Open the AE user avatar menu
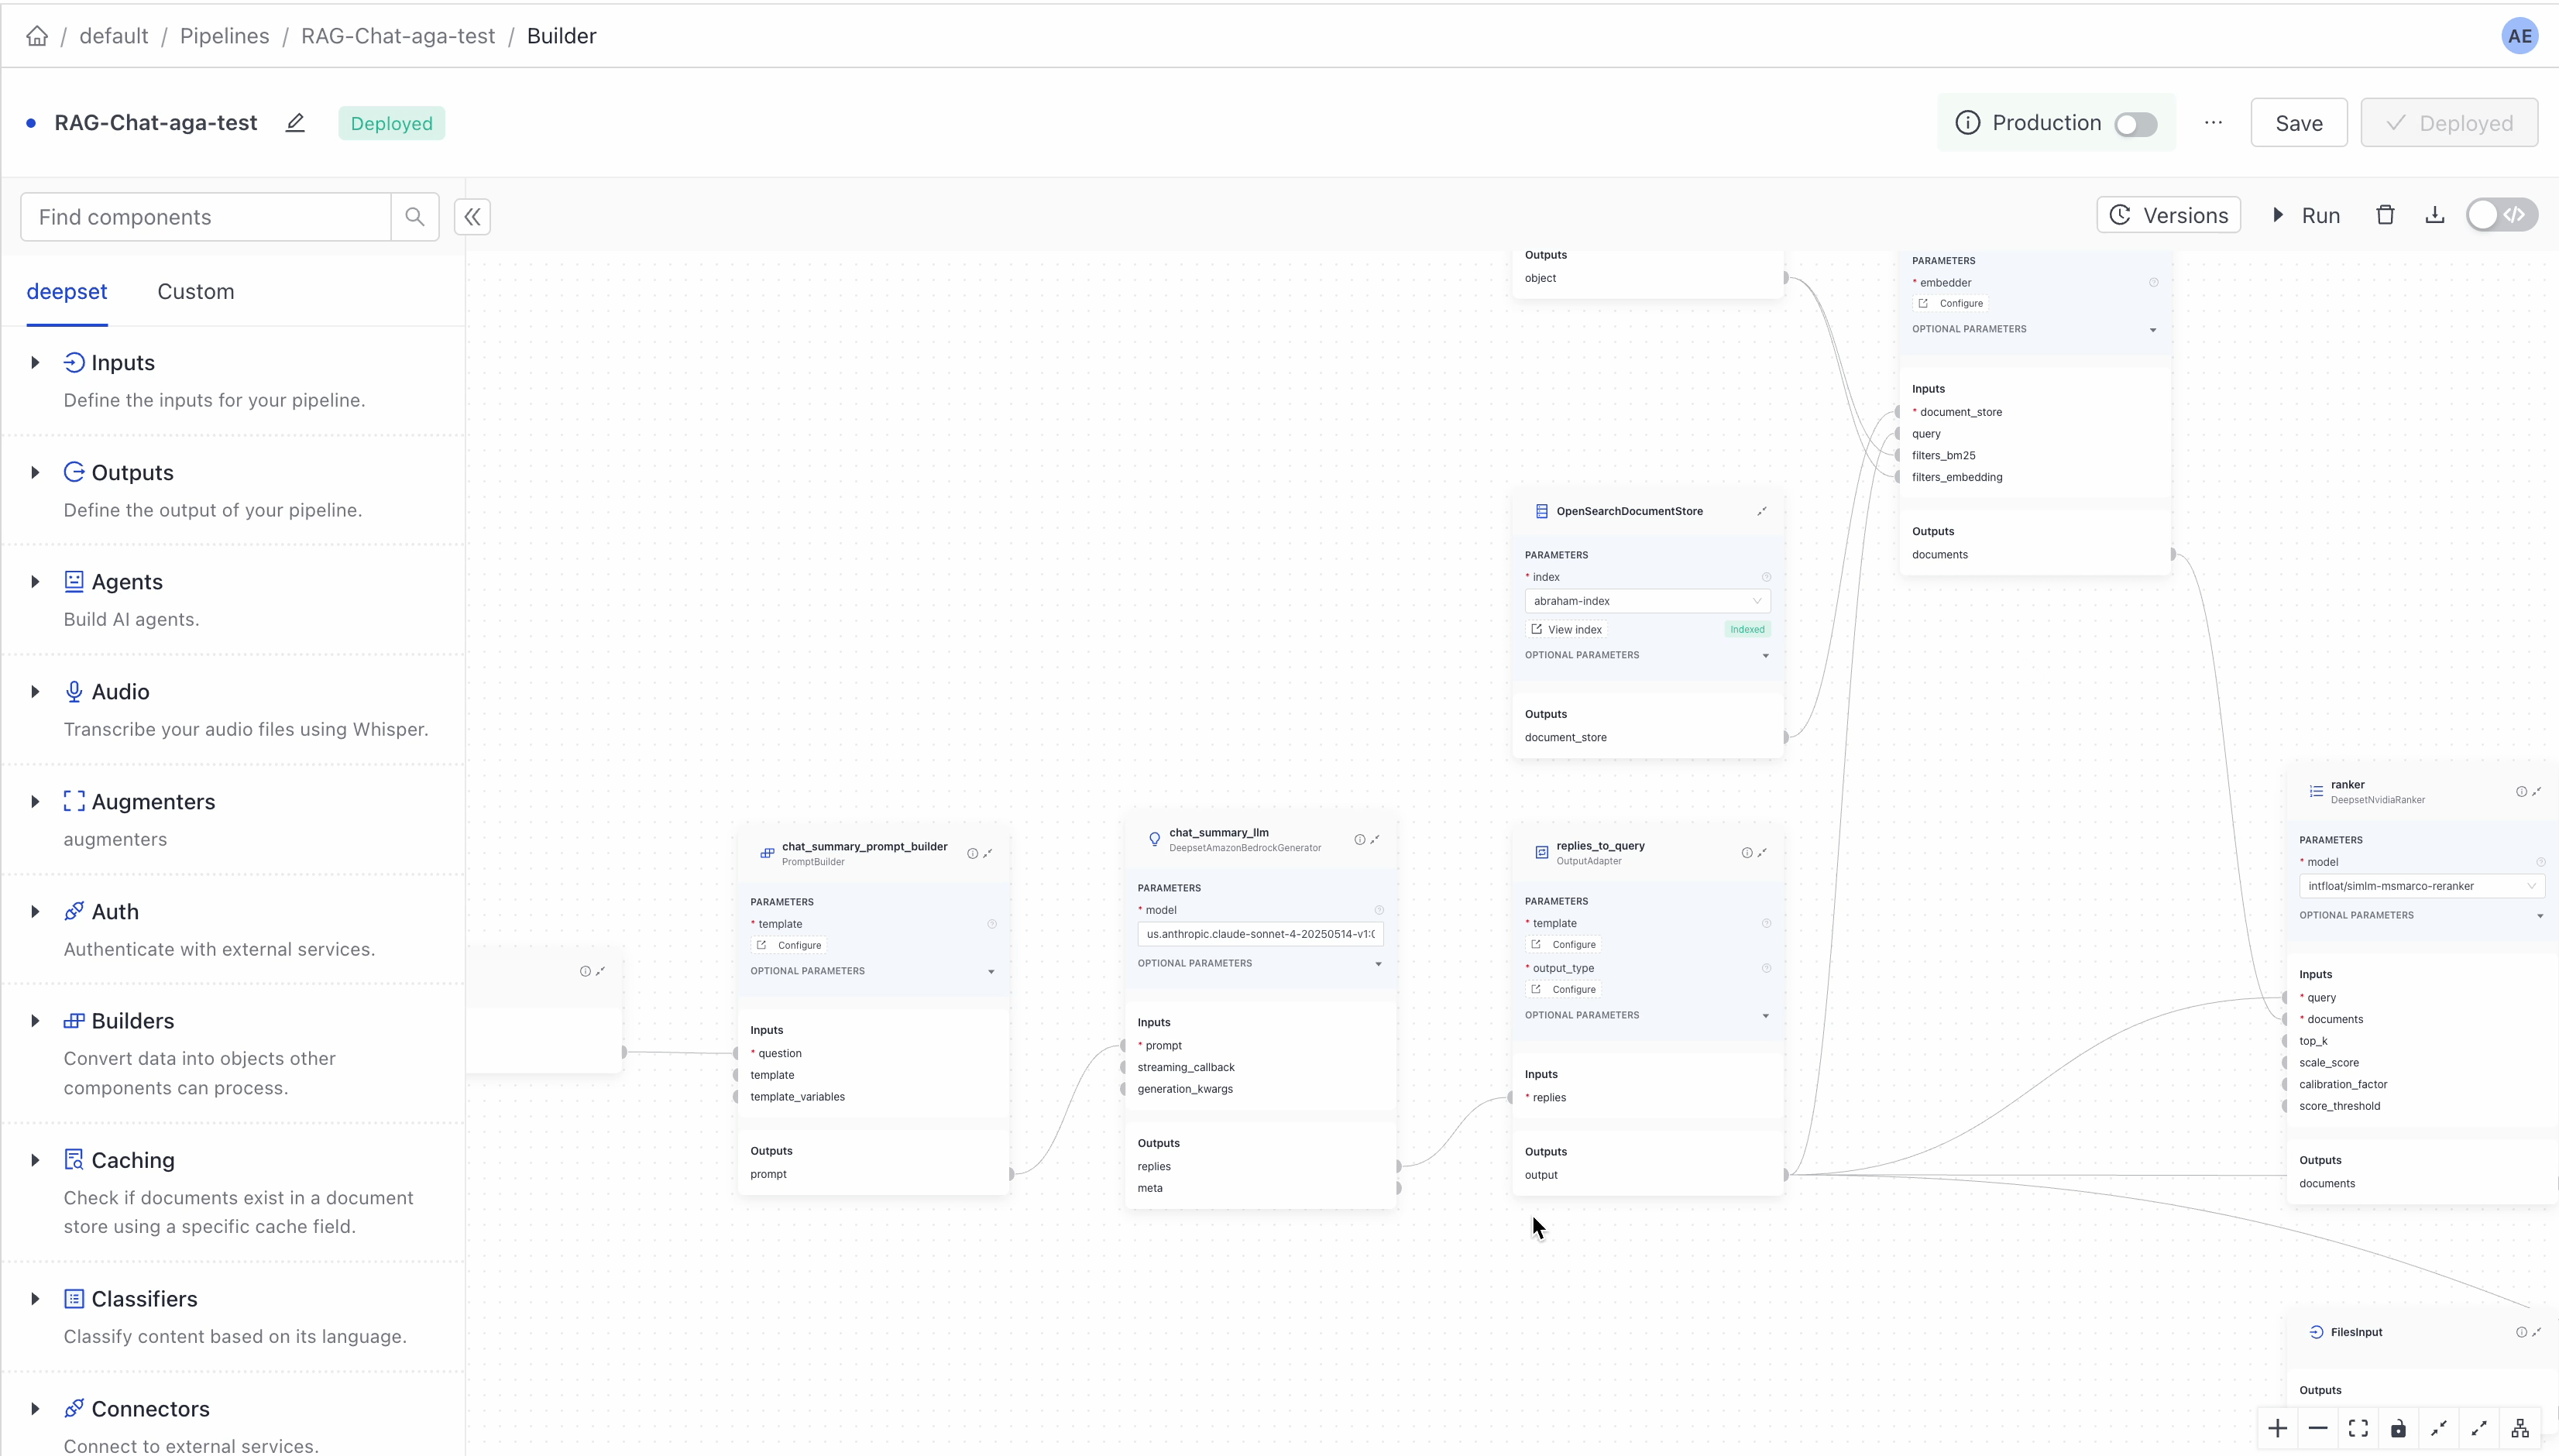The width and height of the screenshot is (2559, 1456). pos(2519,36)
